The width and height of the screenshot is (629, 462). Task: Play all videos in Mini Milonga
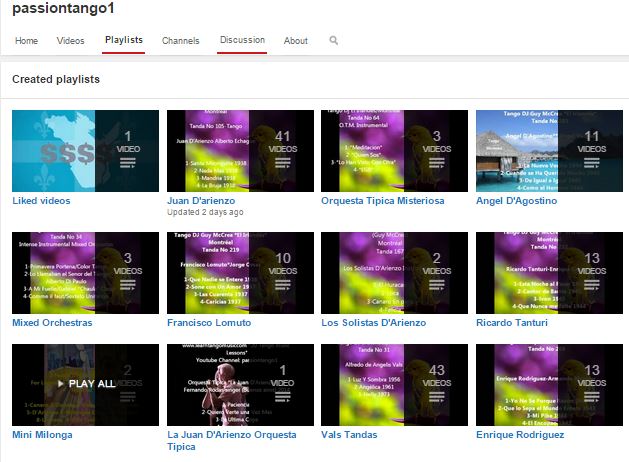click(87, 384)
